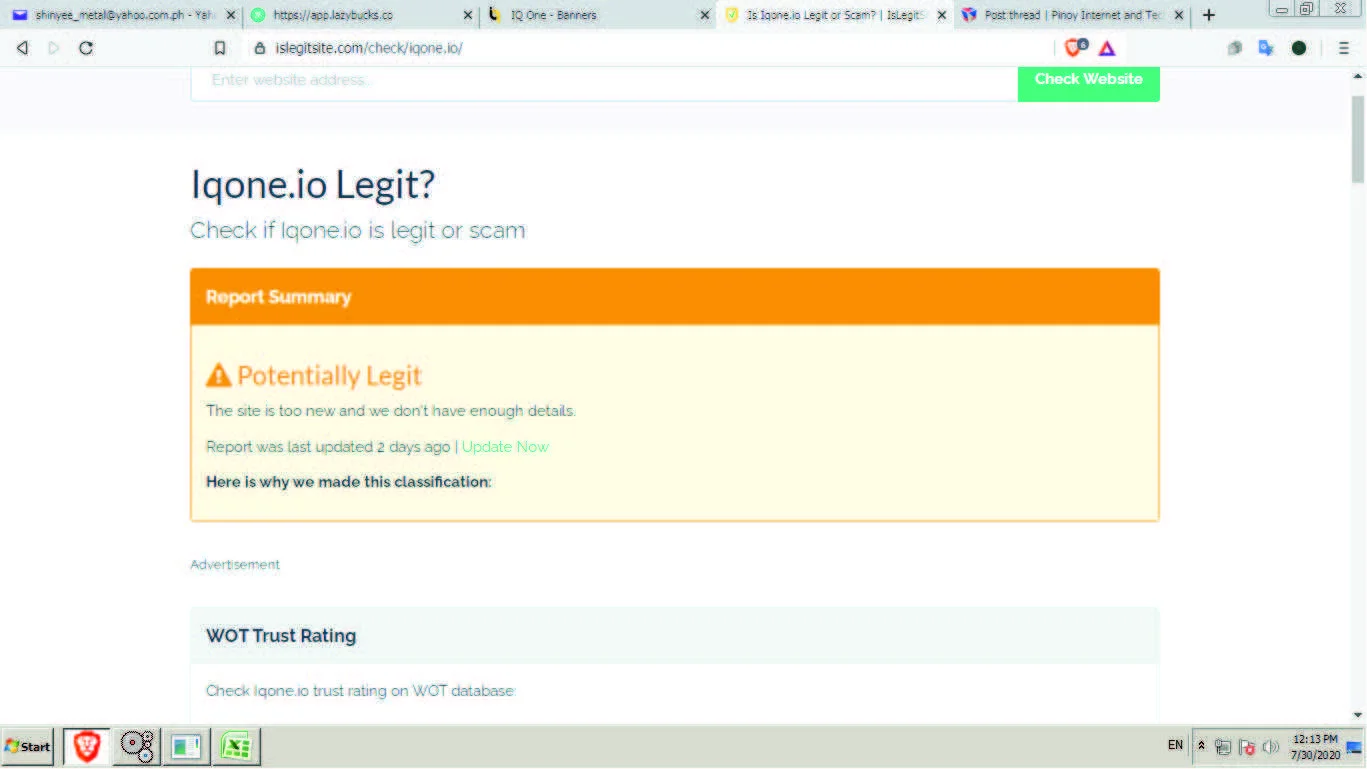The width and height of the screenshot is (1367, 769).
Task: View site security lock info
Action: click(260, 48)
